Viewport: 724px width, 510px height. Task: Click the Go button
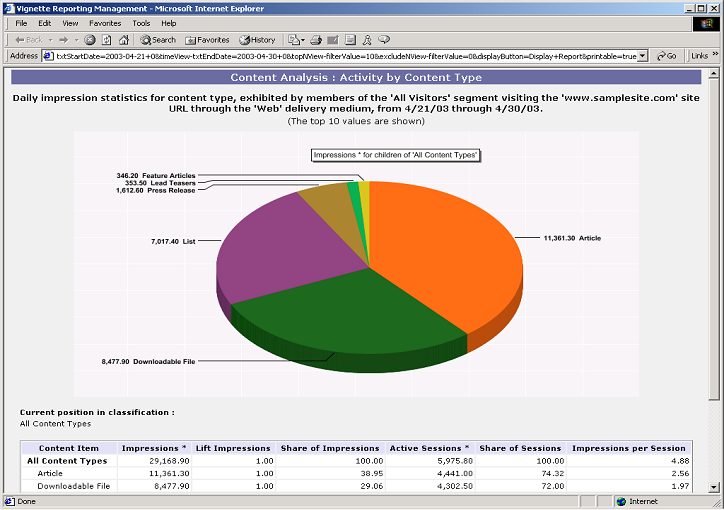667,56
